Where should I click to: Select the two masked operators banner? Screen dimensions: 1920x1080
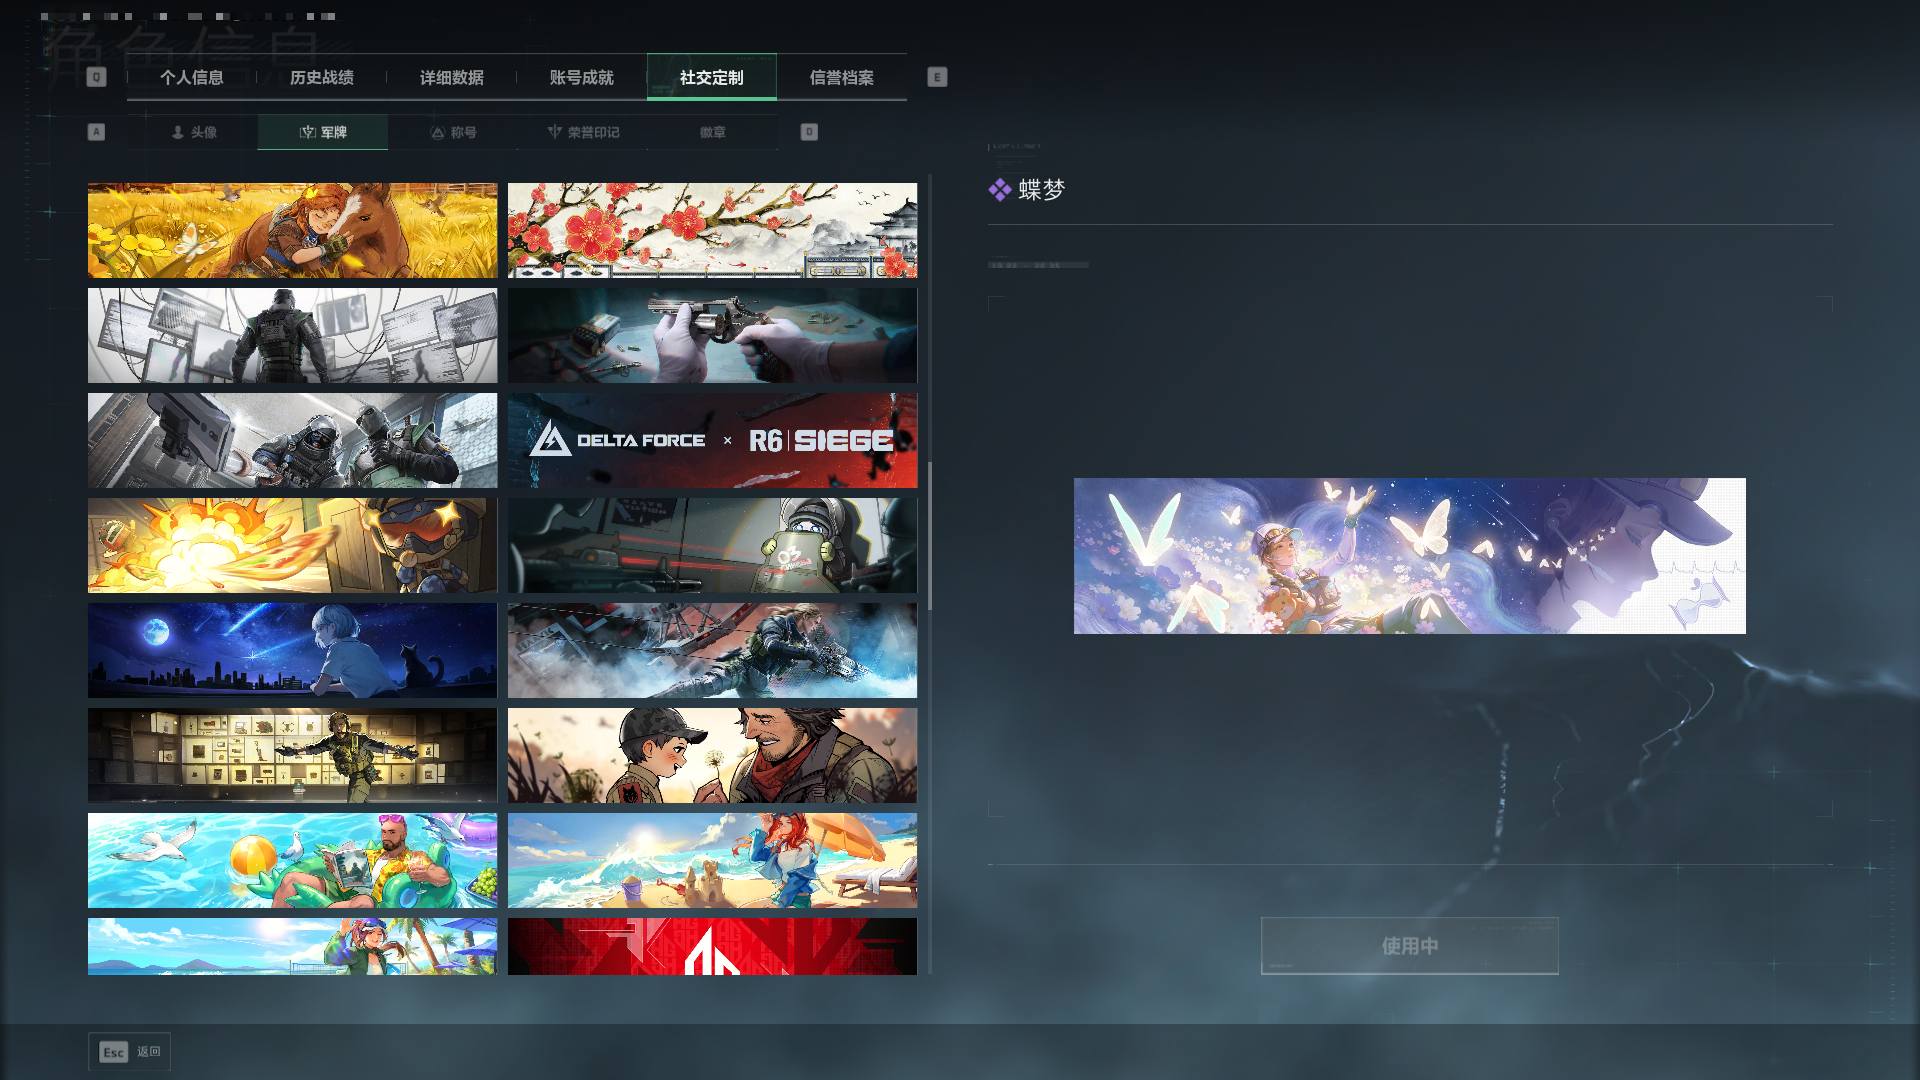point(292,441)
